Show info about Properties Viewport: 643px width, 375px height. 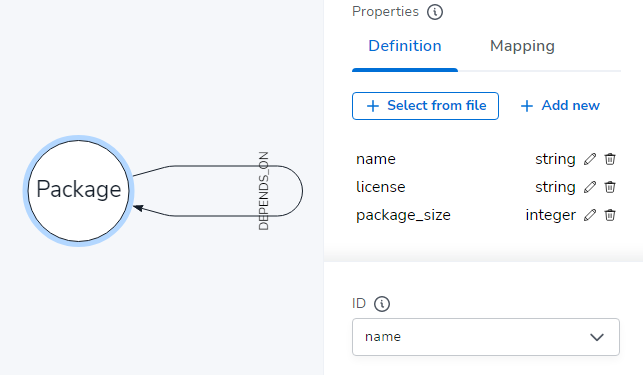point(435,12)
